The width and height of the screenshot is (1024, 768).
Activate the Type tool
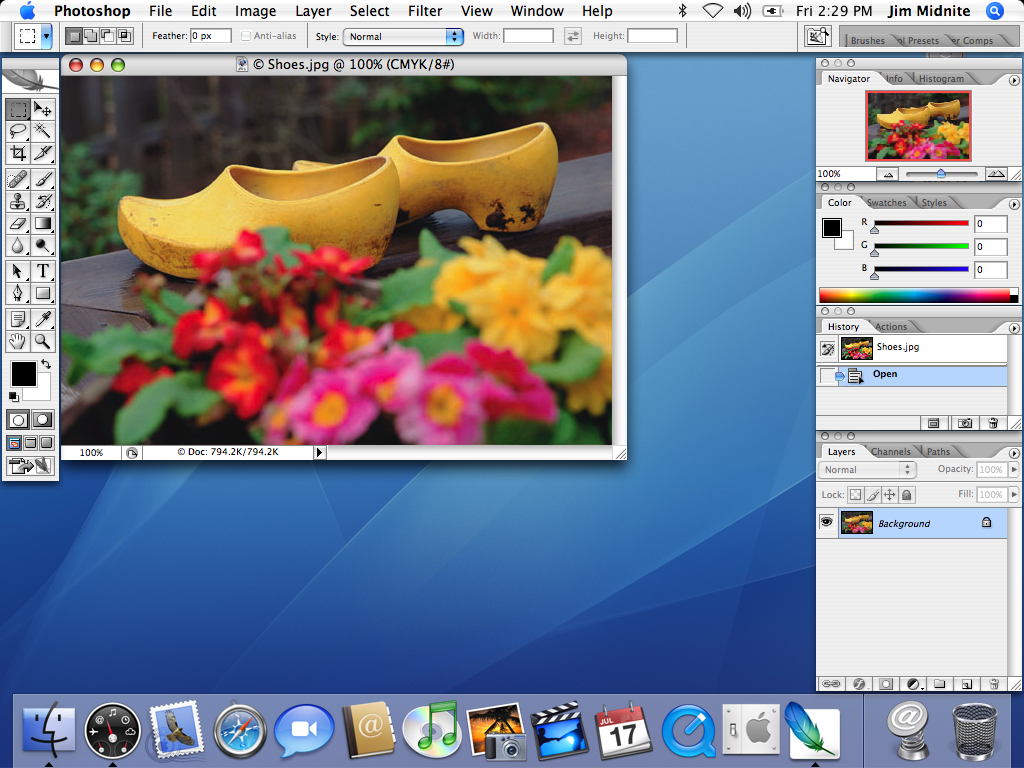[43, 271]
